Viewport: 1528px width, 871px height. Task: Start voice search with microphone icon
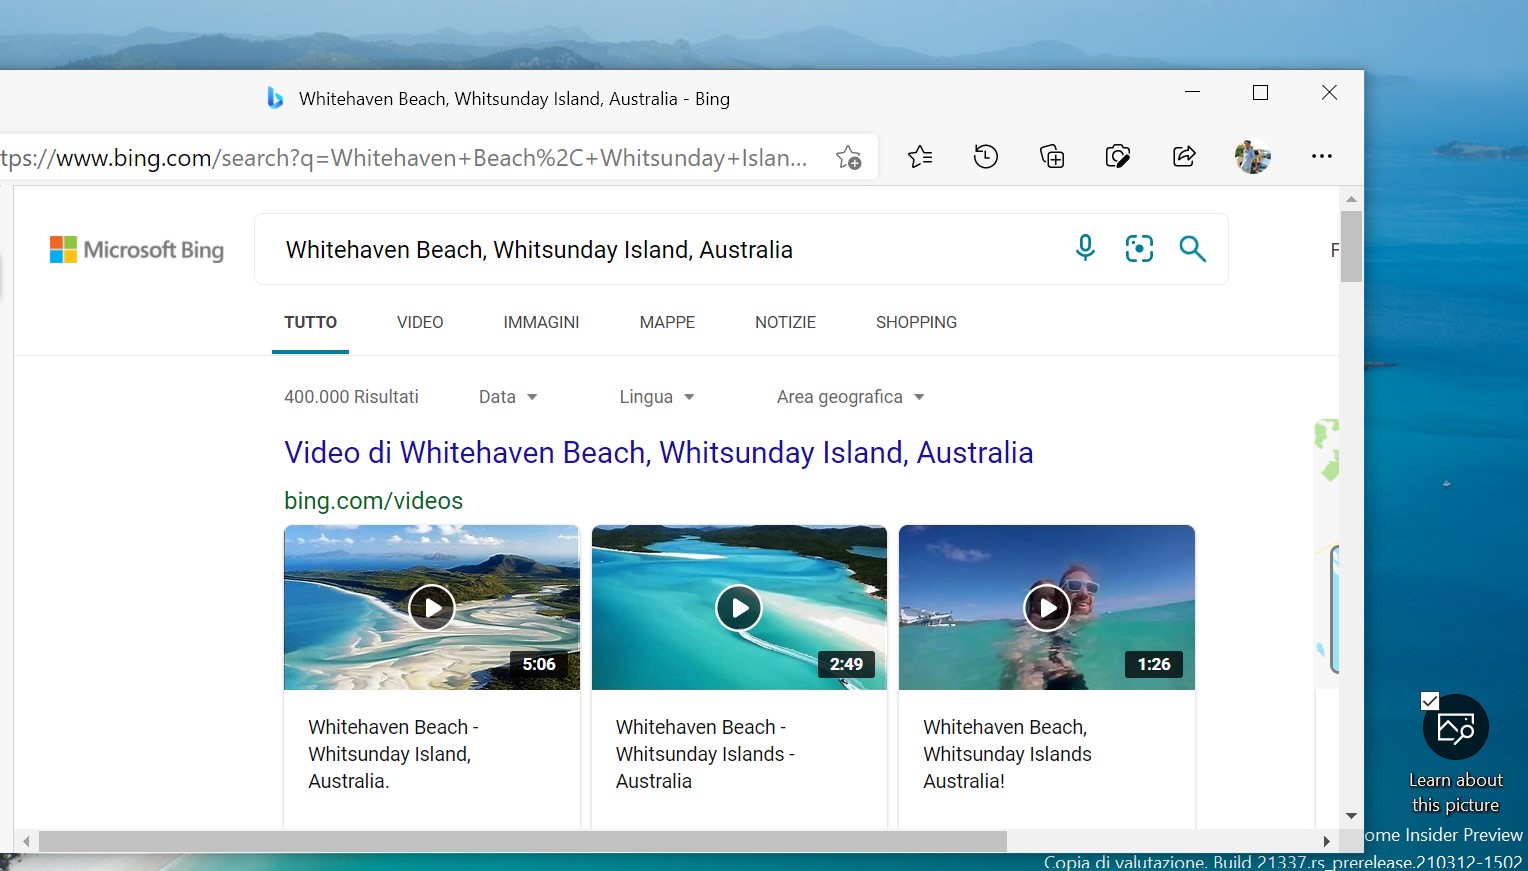click(x=1085, y=248)
